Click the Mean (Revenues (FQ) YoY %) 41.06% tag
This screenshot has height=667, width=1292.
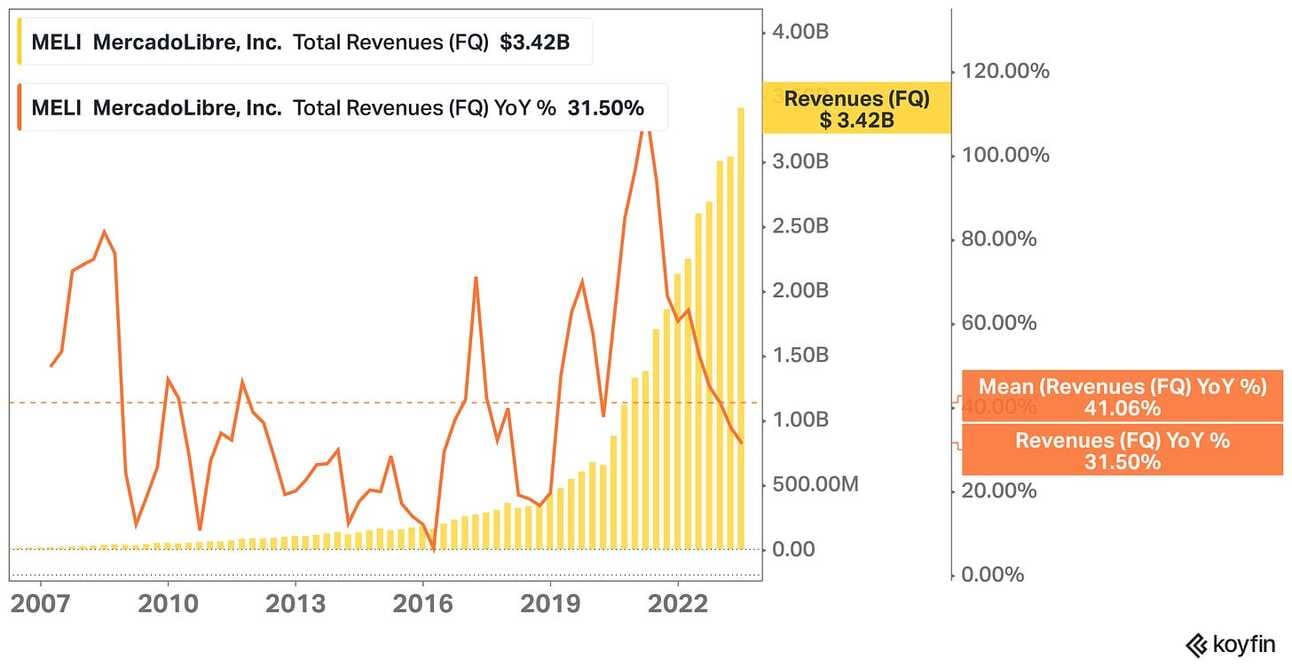coord(1122,397)
